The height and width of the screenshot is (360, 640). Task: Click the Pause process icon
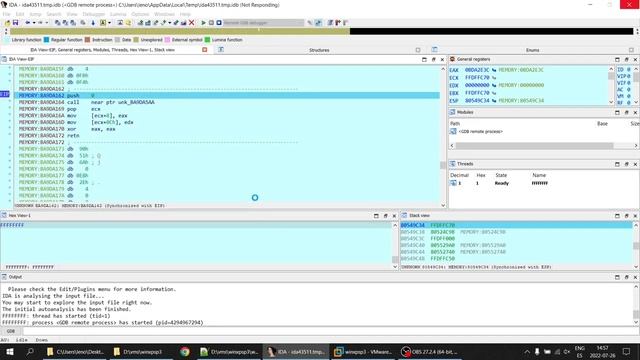pos(211,23)
